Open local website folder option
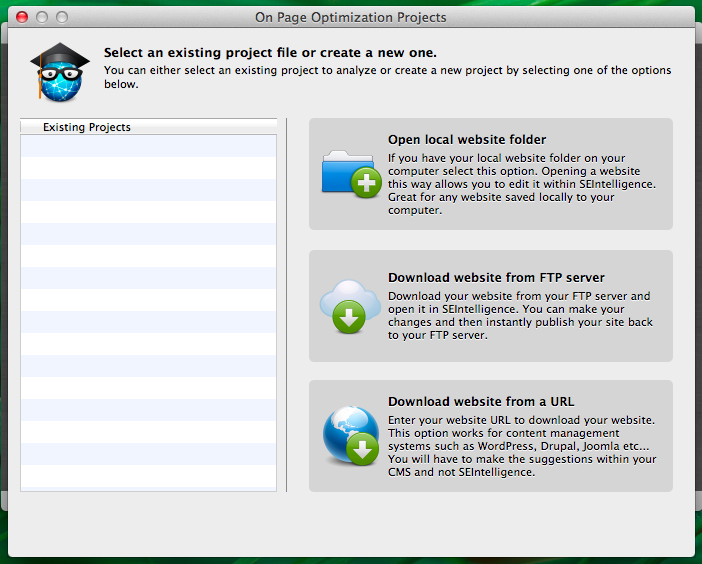The width and height of the screenshot is (702, 564). click(x=491, y=174)
